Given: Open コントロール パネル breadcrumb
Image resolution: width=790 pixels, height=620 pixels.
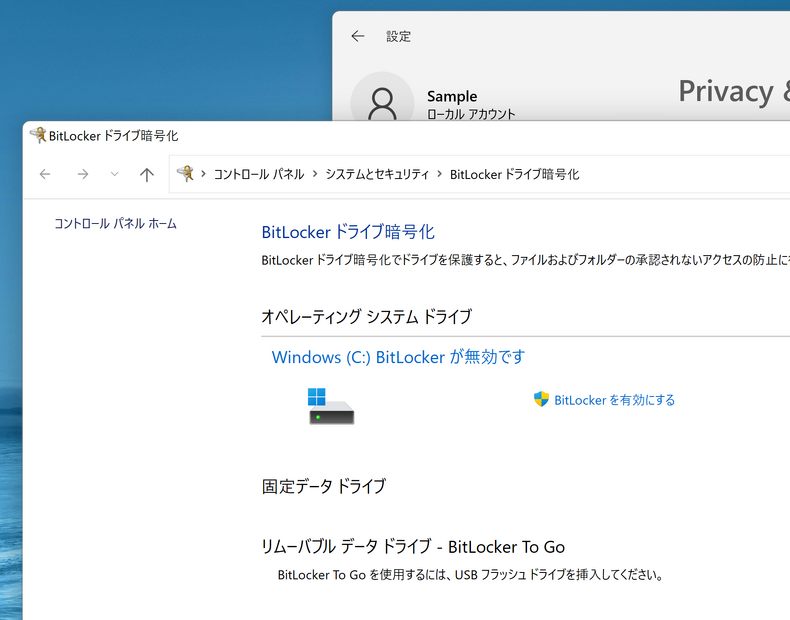Looking at the screenshot, I should coord(259,174).
